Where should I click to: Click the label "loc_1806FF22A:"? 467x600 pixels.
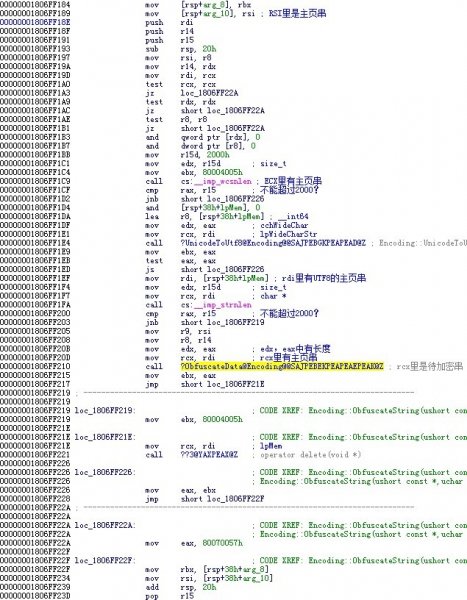coord(105,525)
